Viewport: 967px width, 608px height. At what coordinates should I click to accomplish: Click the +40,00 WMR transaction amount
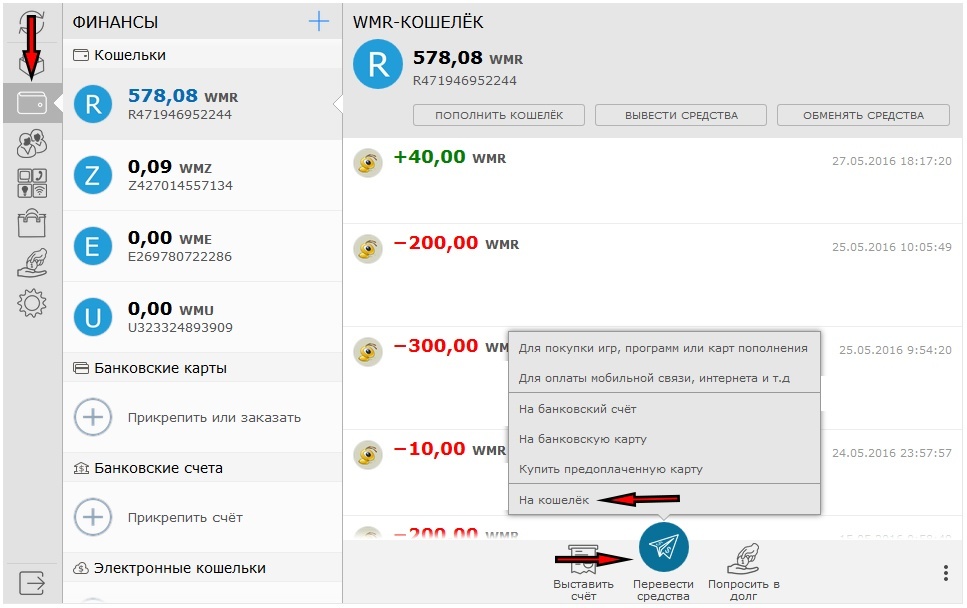450,157
